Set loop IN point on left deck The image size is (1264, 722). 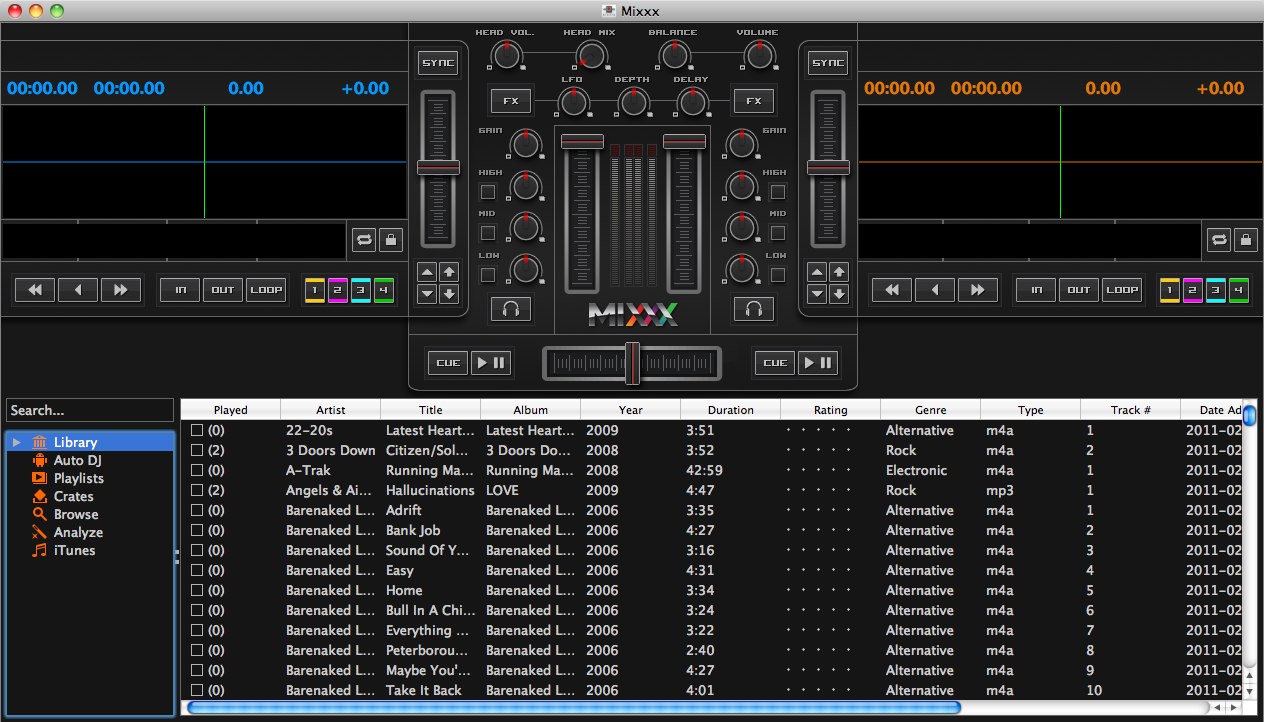click(180, 290)
